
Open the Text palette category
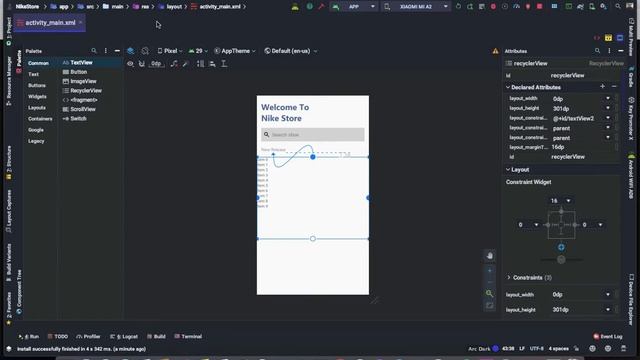pos(33,74)
